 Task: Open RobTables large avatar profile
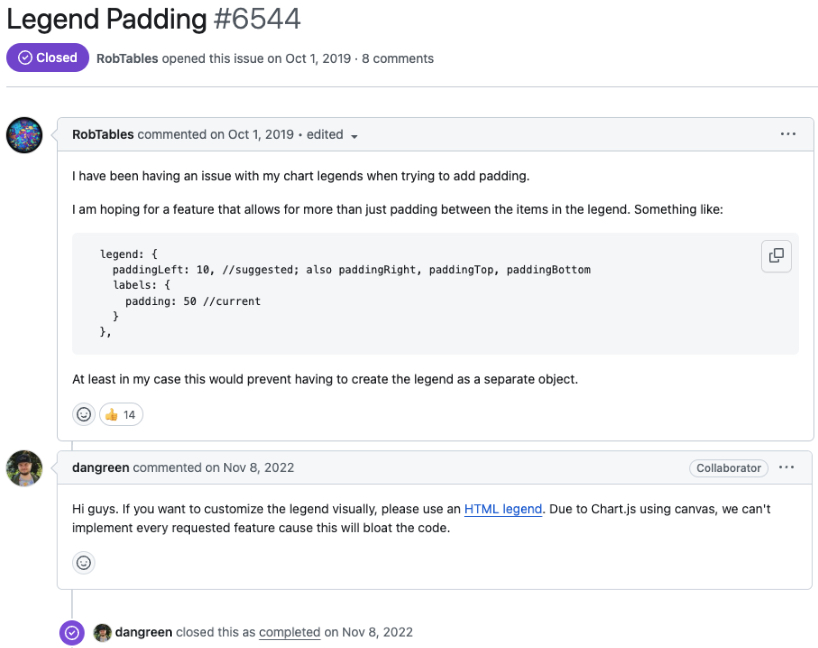[24, 135]
